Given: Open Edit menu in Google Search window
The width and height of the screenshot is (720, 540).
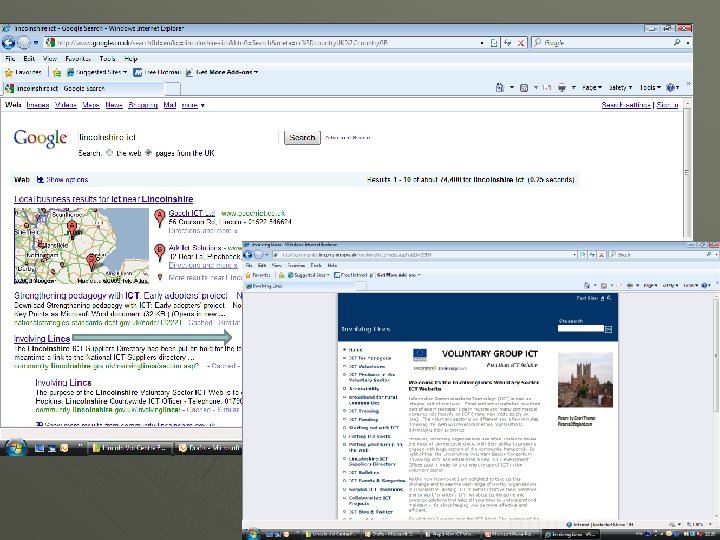Looking at the screenshot, I should (29, 58).
